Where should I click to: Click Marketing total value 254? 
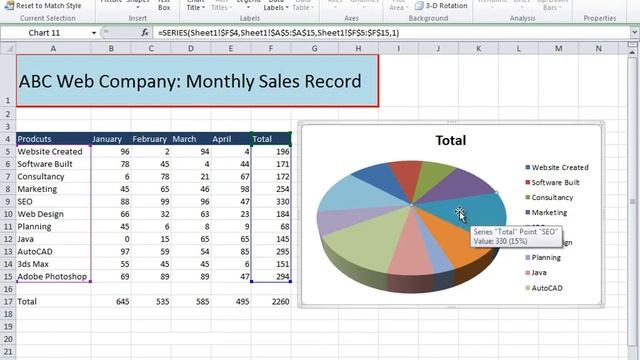pyautogui.click(x=271, y=189)
